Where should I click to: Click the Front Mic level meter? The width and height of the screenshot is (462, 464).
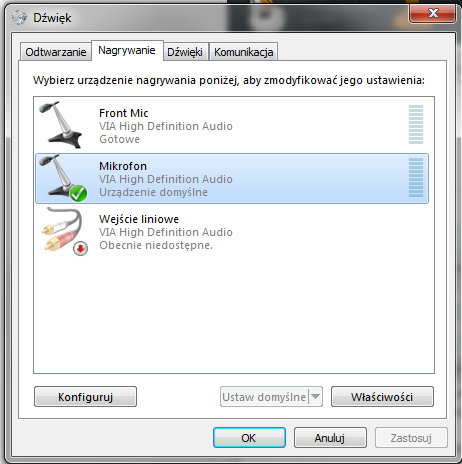pyautogui.click(x=416, y=125)
